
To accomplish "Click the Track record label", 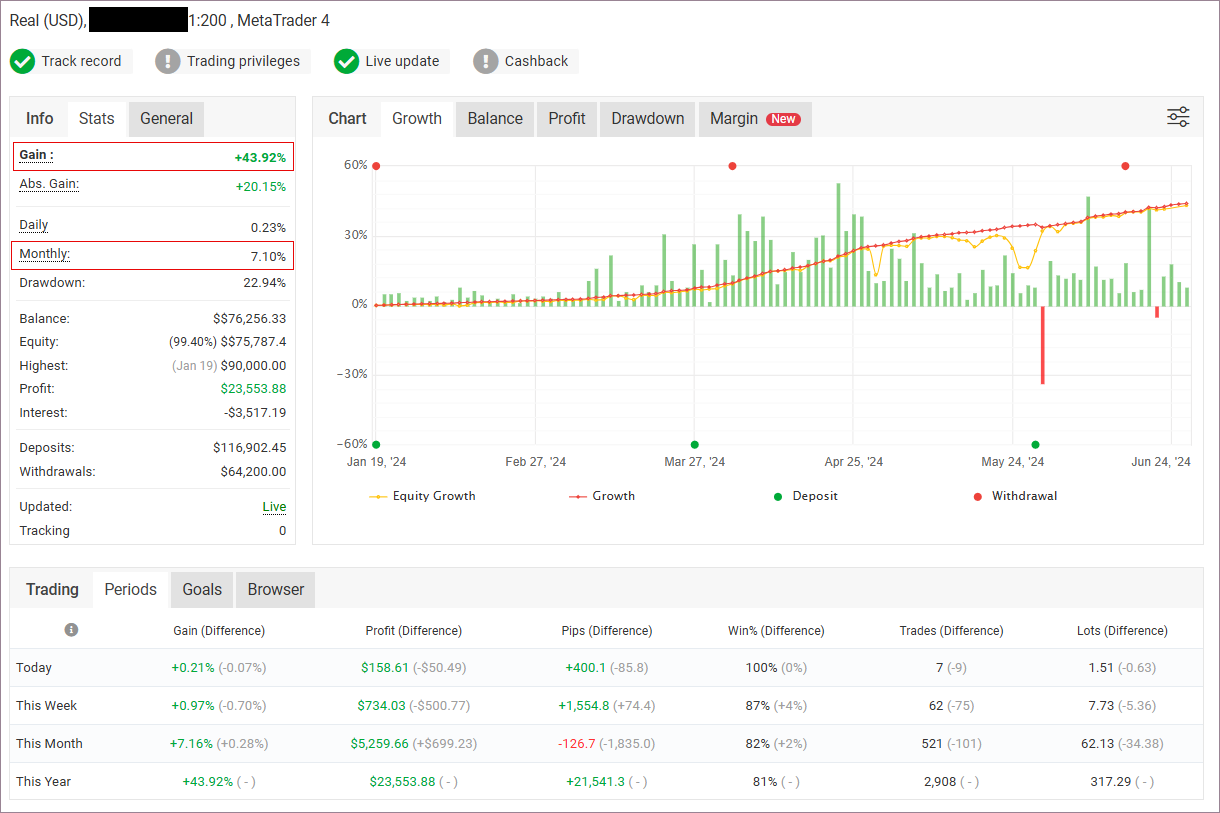I will (81, 61).
